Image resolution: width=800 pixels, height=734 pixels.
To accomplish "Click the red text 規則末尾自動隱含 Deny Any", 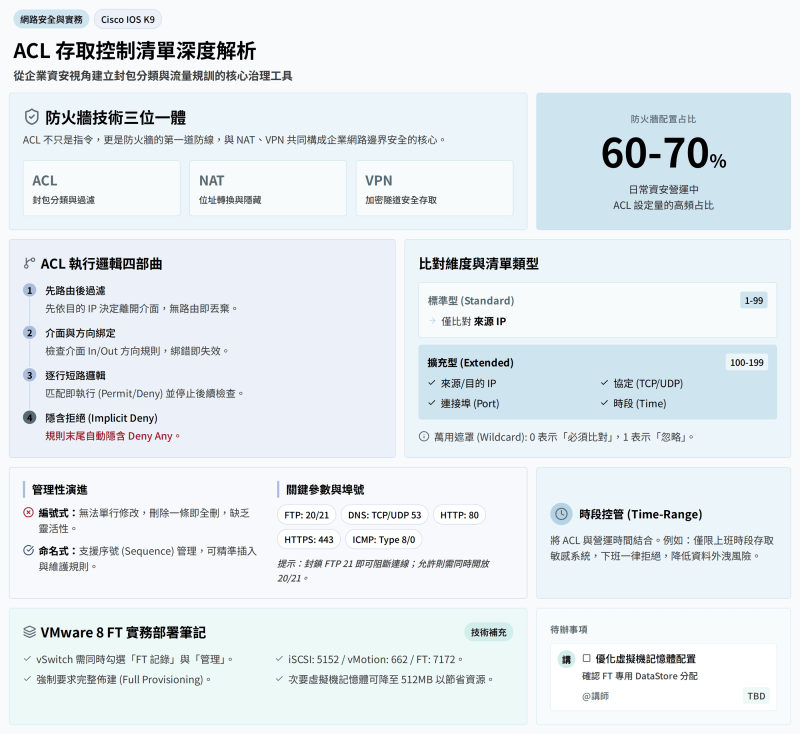I will (x=113, y=436).
